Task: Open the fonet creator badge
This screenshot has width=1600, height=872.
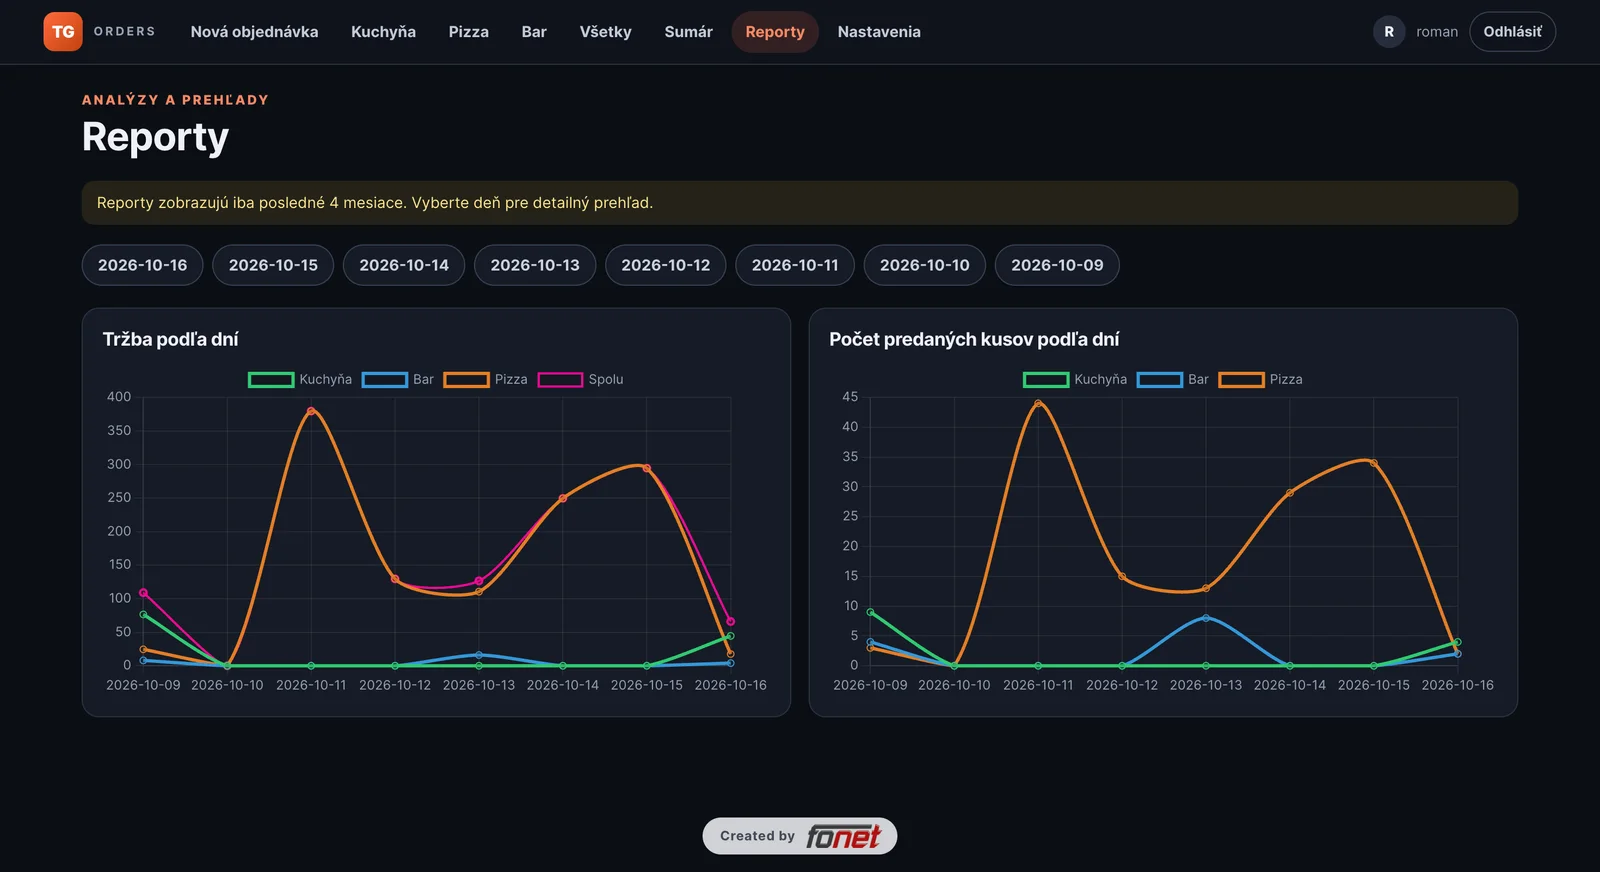Action: click(x=800, y=836)
